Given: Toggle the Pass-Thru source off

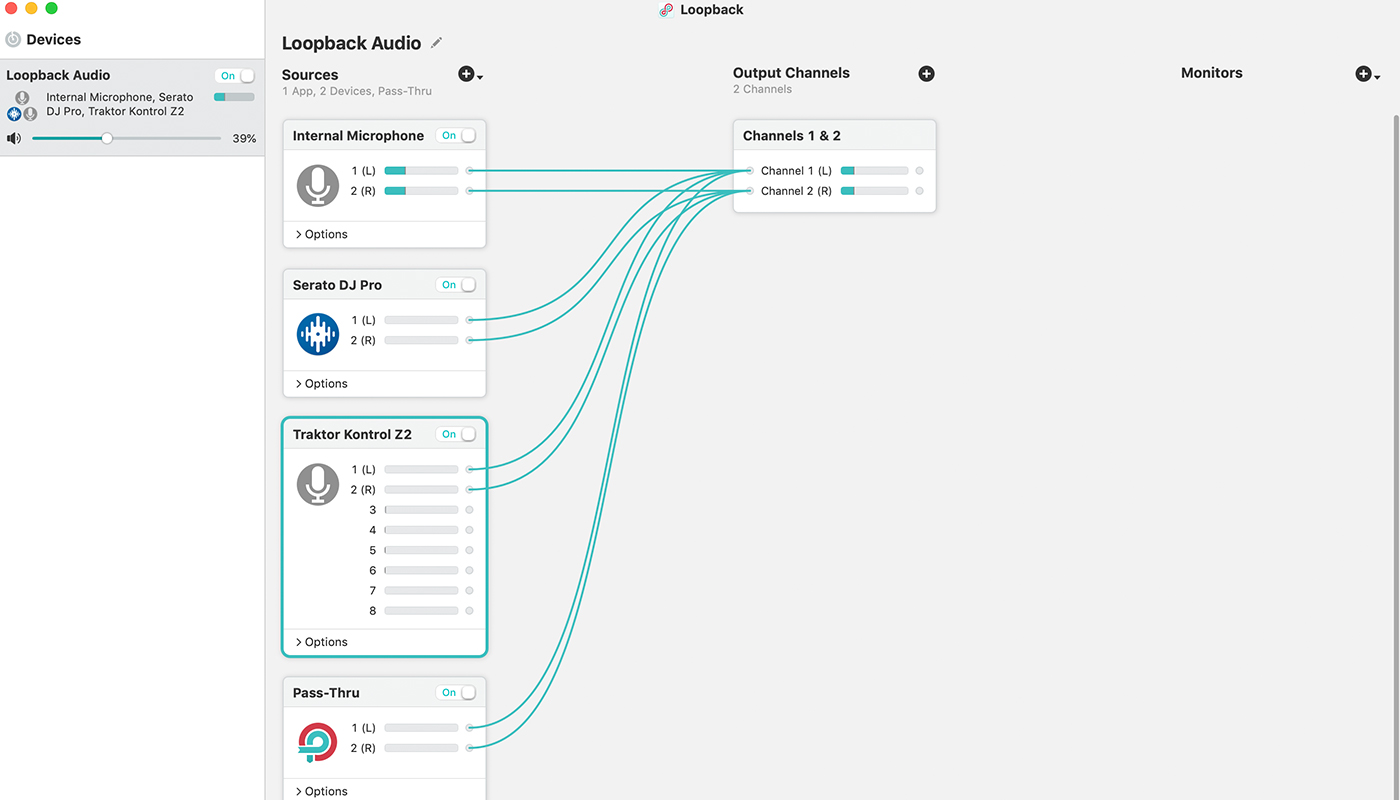Looking at the screenshot, I should point(456,692).
